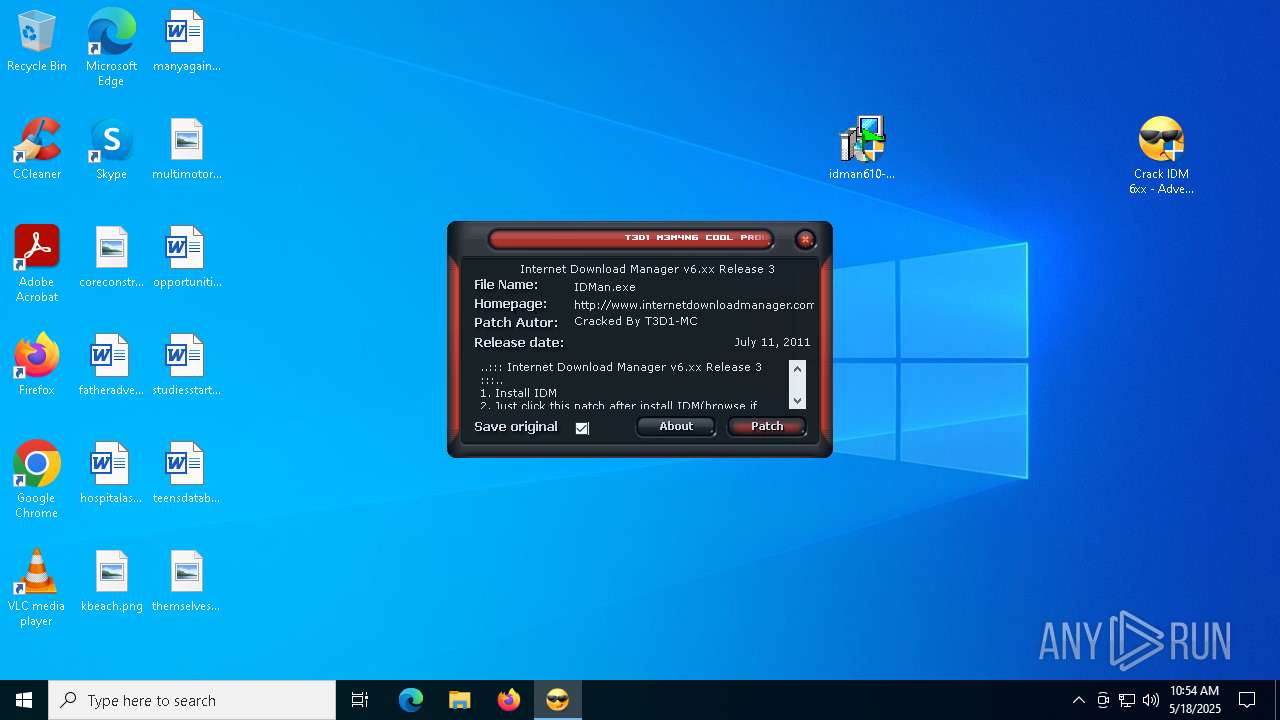
Task: Click the taskbar search box
Action: click(x=192, y=700)
